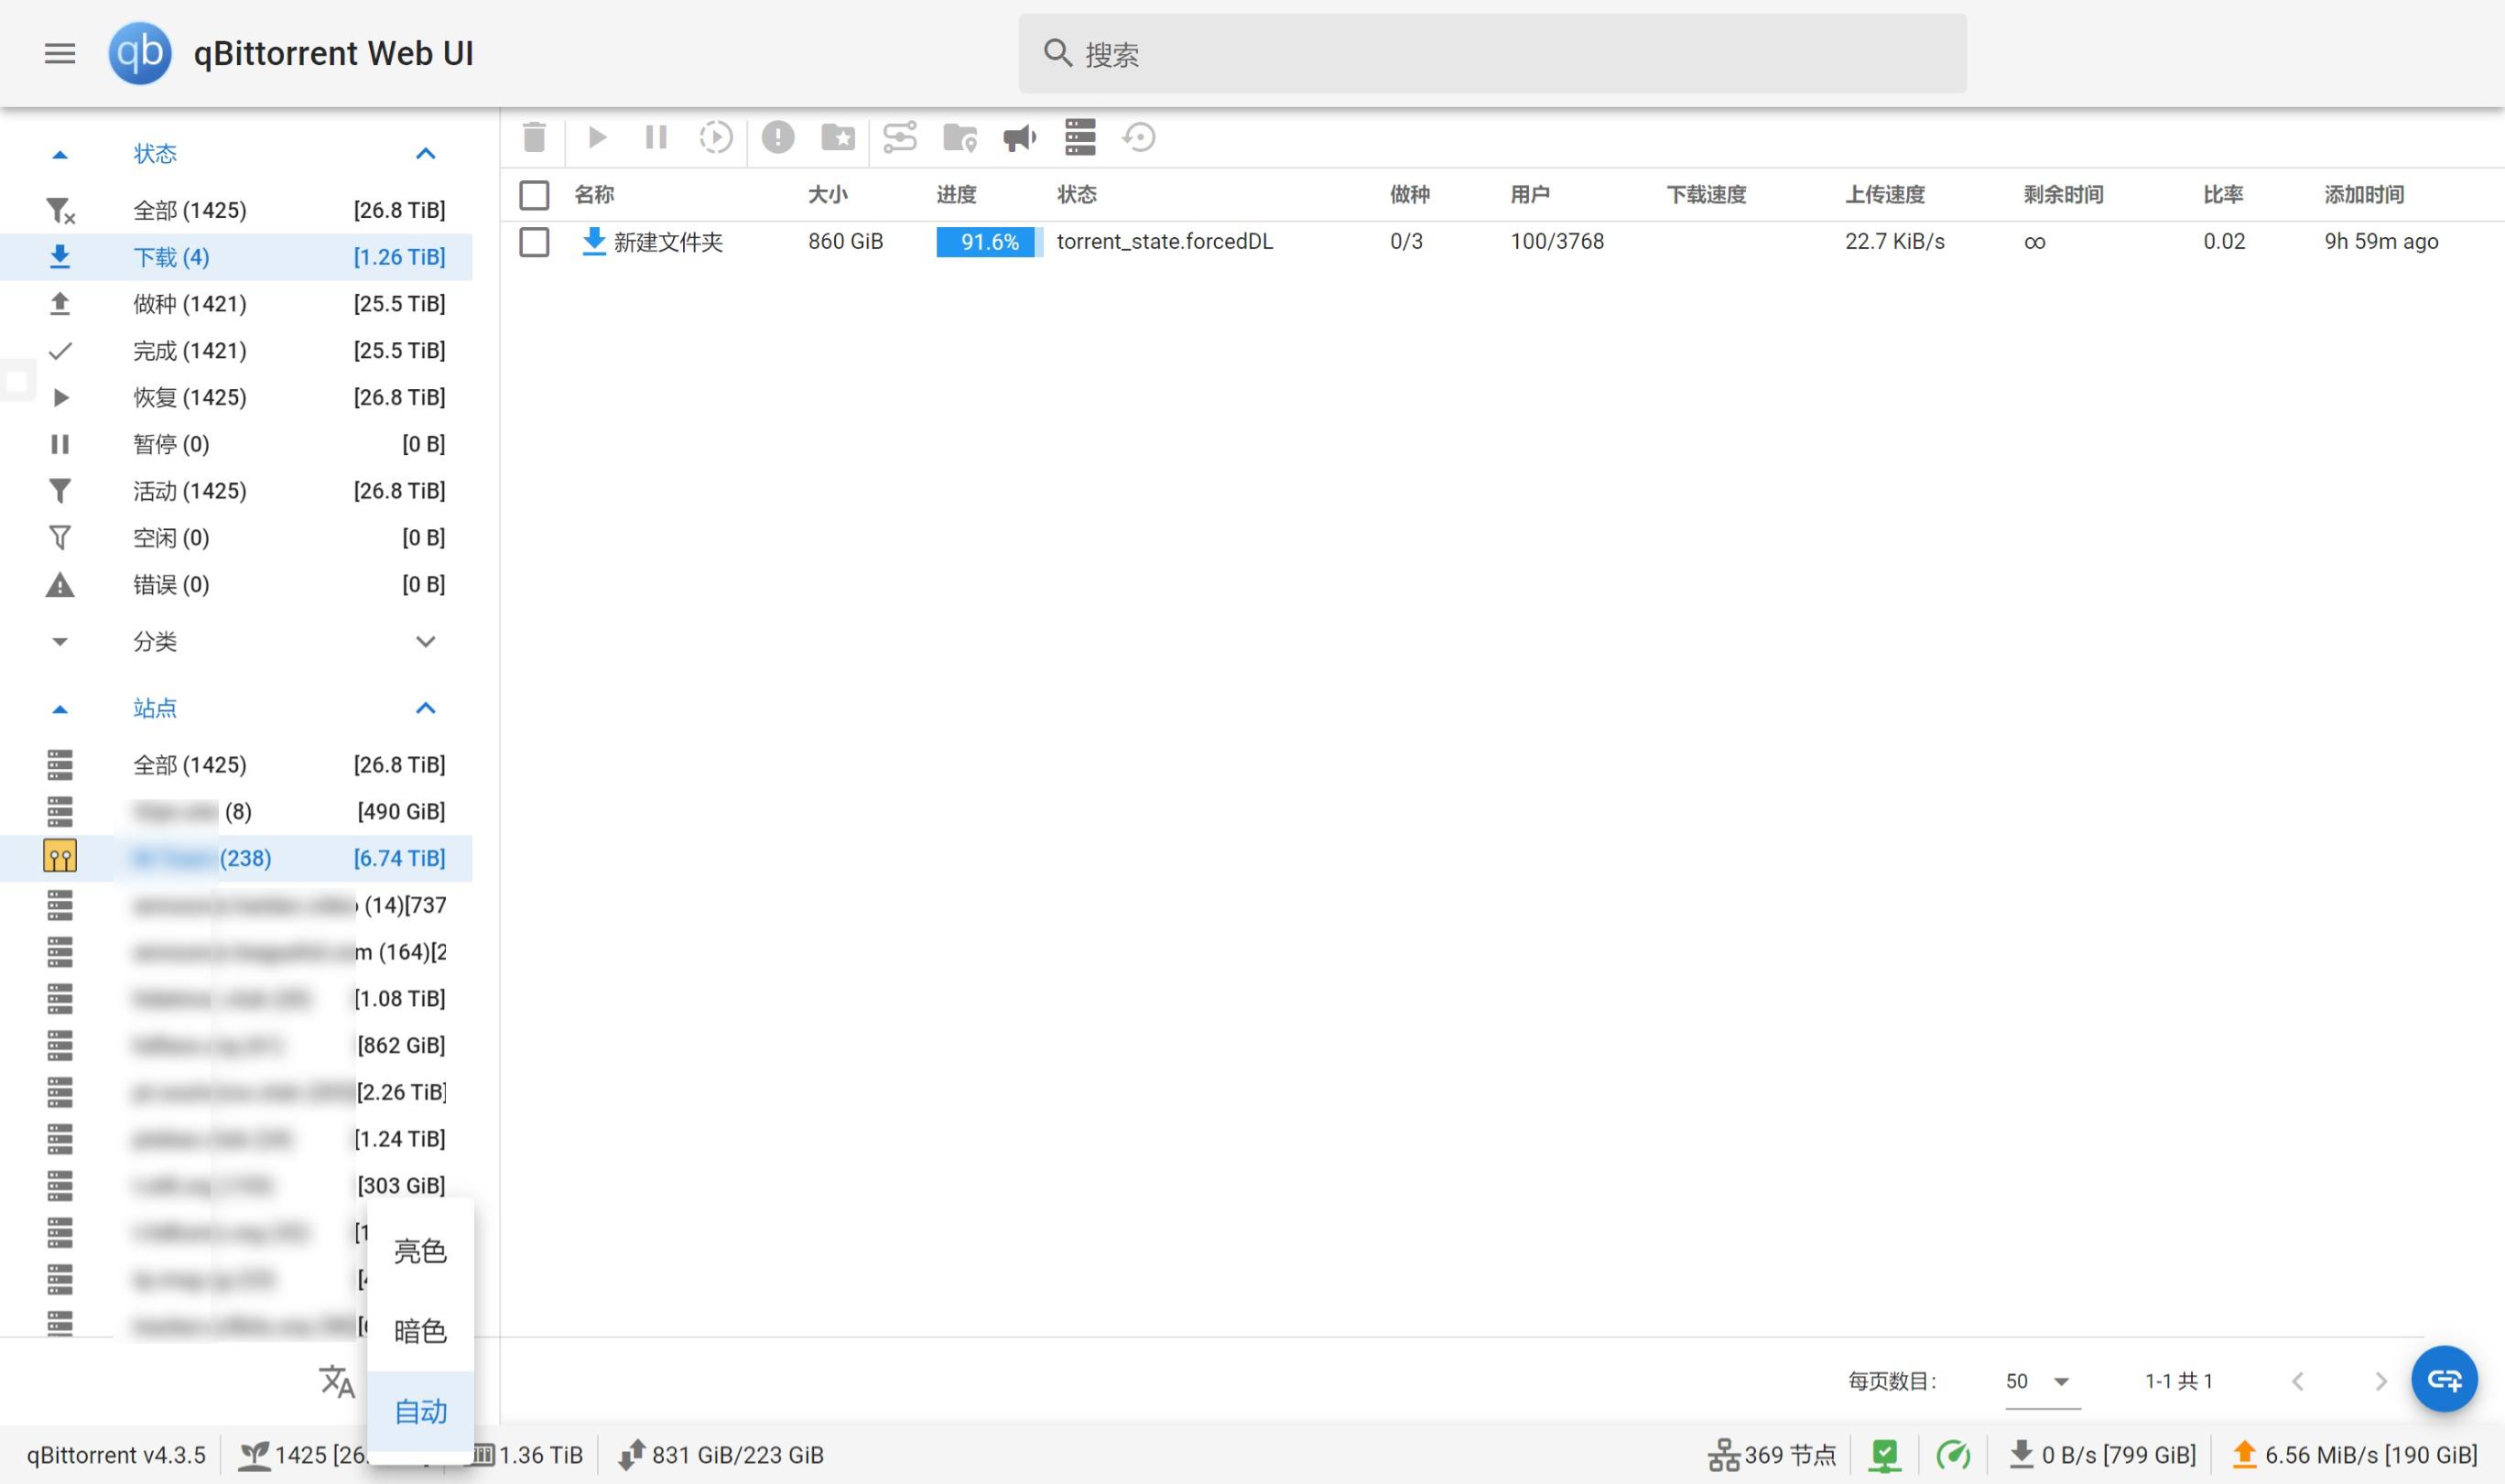Click the 91.6% progress bar
Image resolution: width=2505 pixels, height=1484 pixels.
tap(987, 242)
